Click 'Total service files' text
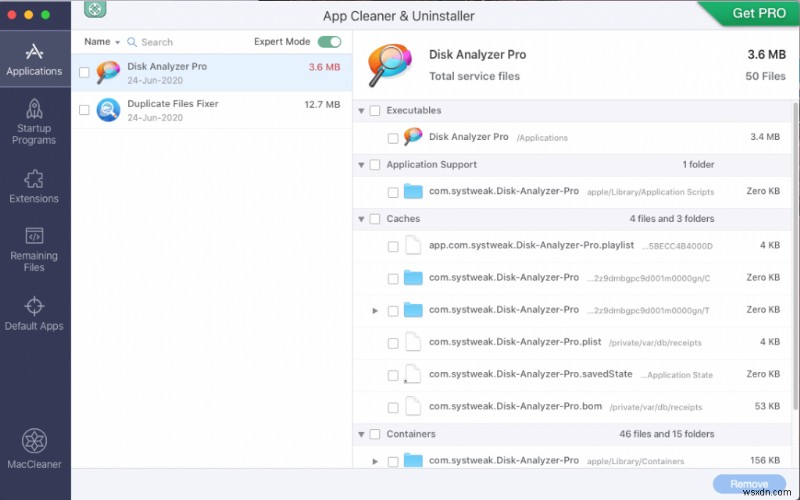 point(474,76)
